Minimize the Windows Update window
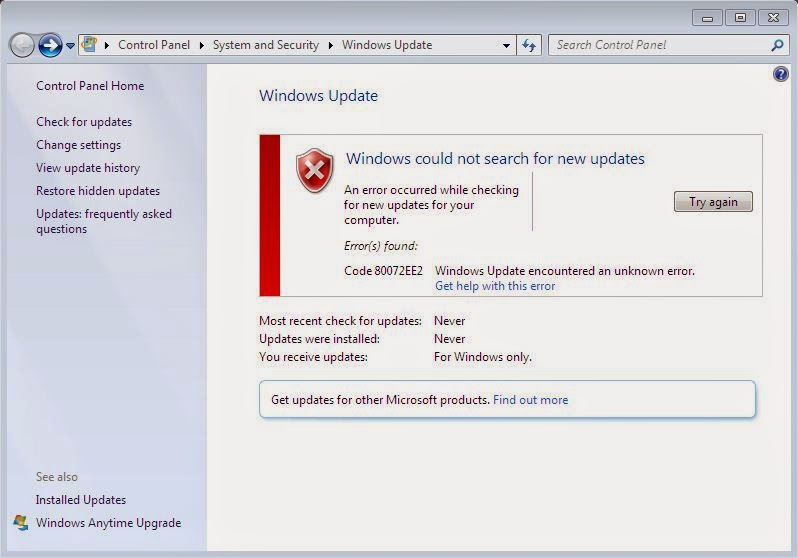 click(x=707, y=18)
